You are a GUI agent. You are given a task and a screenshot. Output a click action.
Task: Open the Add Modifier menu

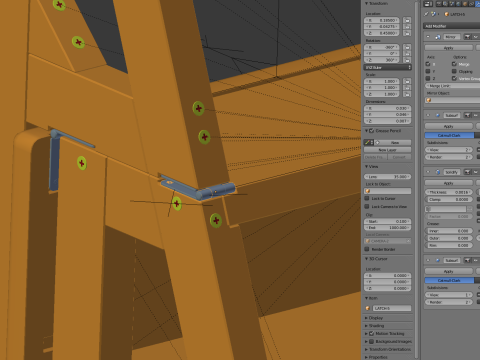[452, 26]
